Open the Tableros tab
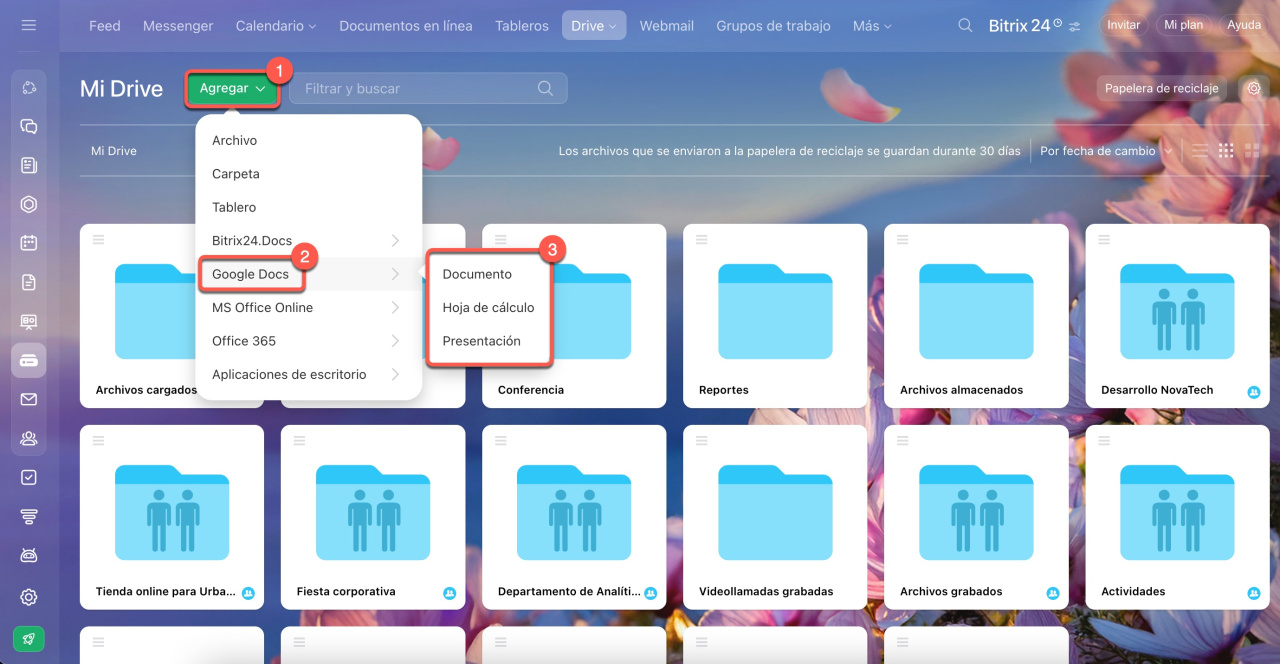The image size is (1280, 664). coord(522,26)
